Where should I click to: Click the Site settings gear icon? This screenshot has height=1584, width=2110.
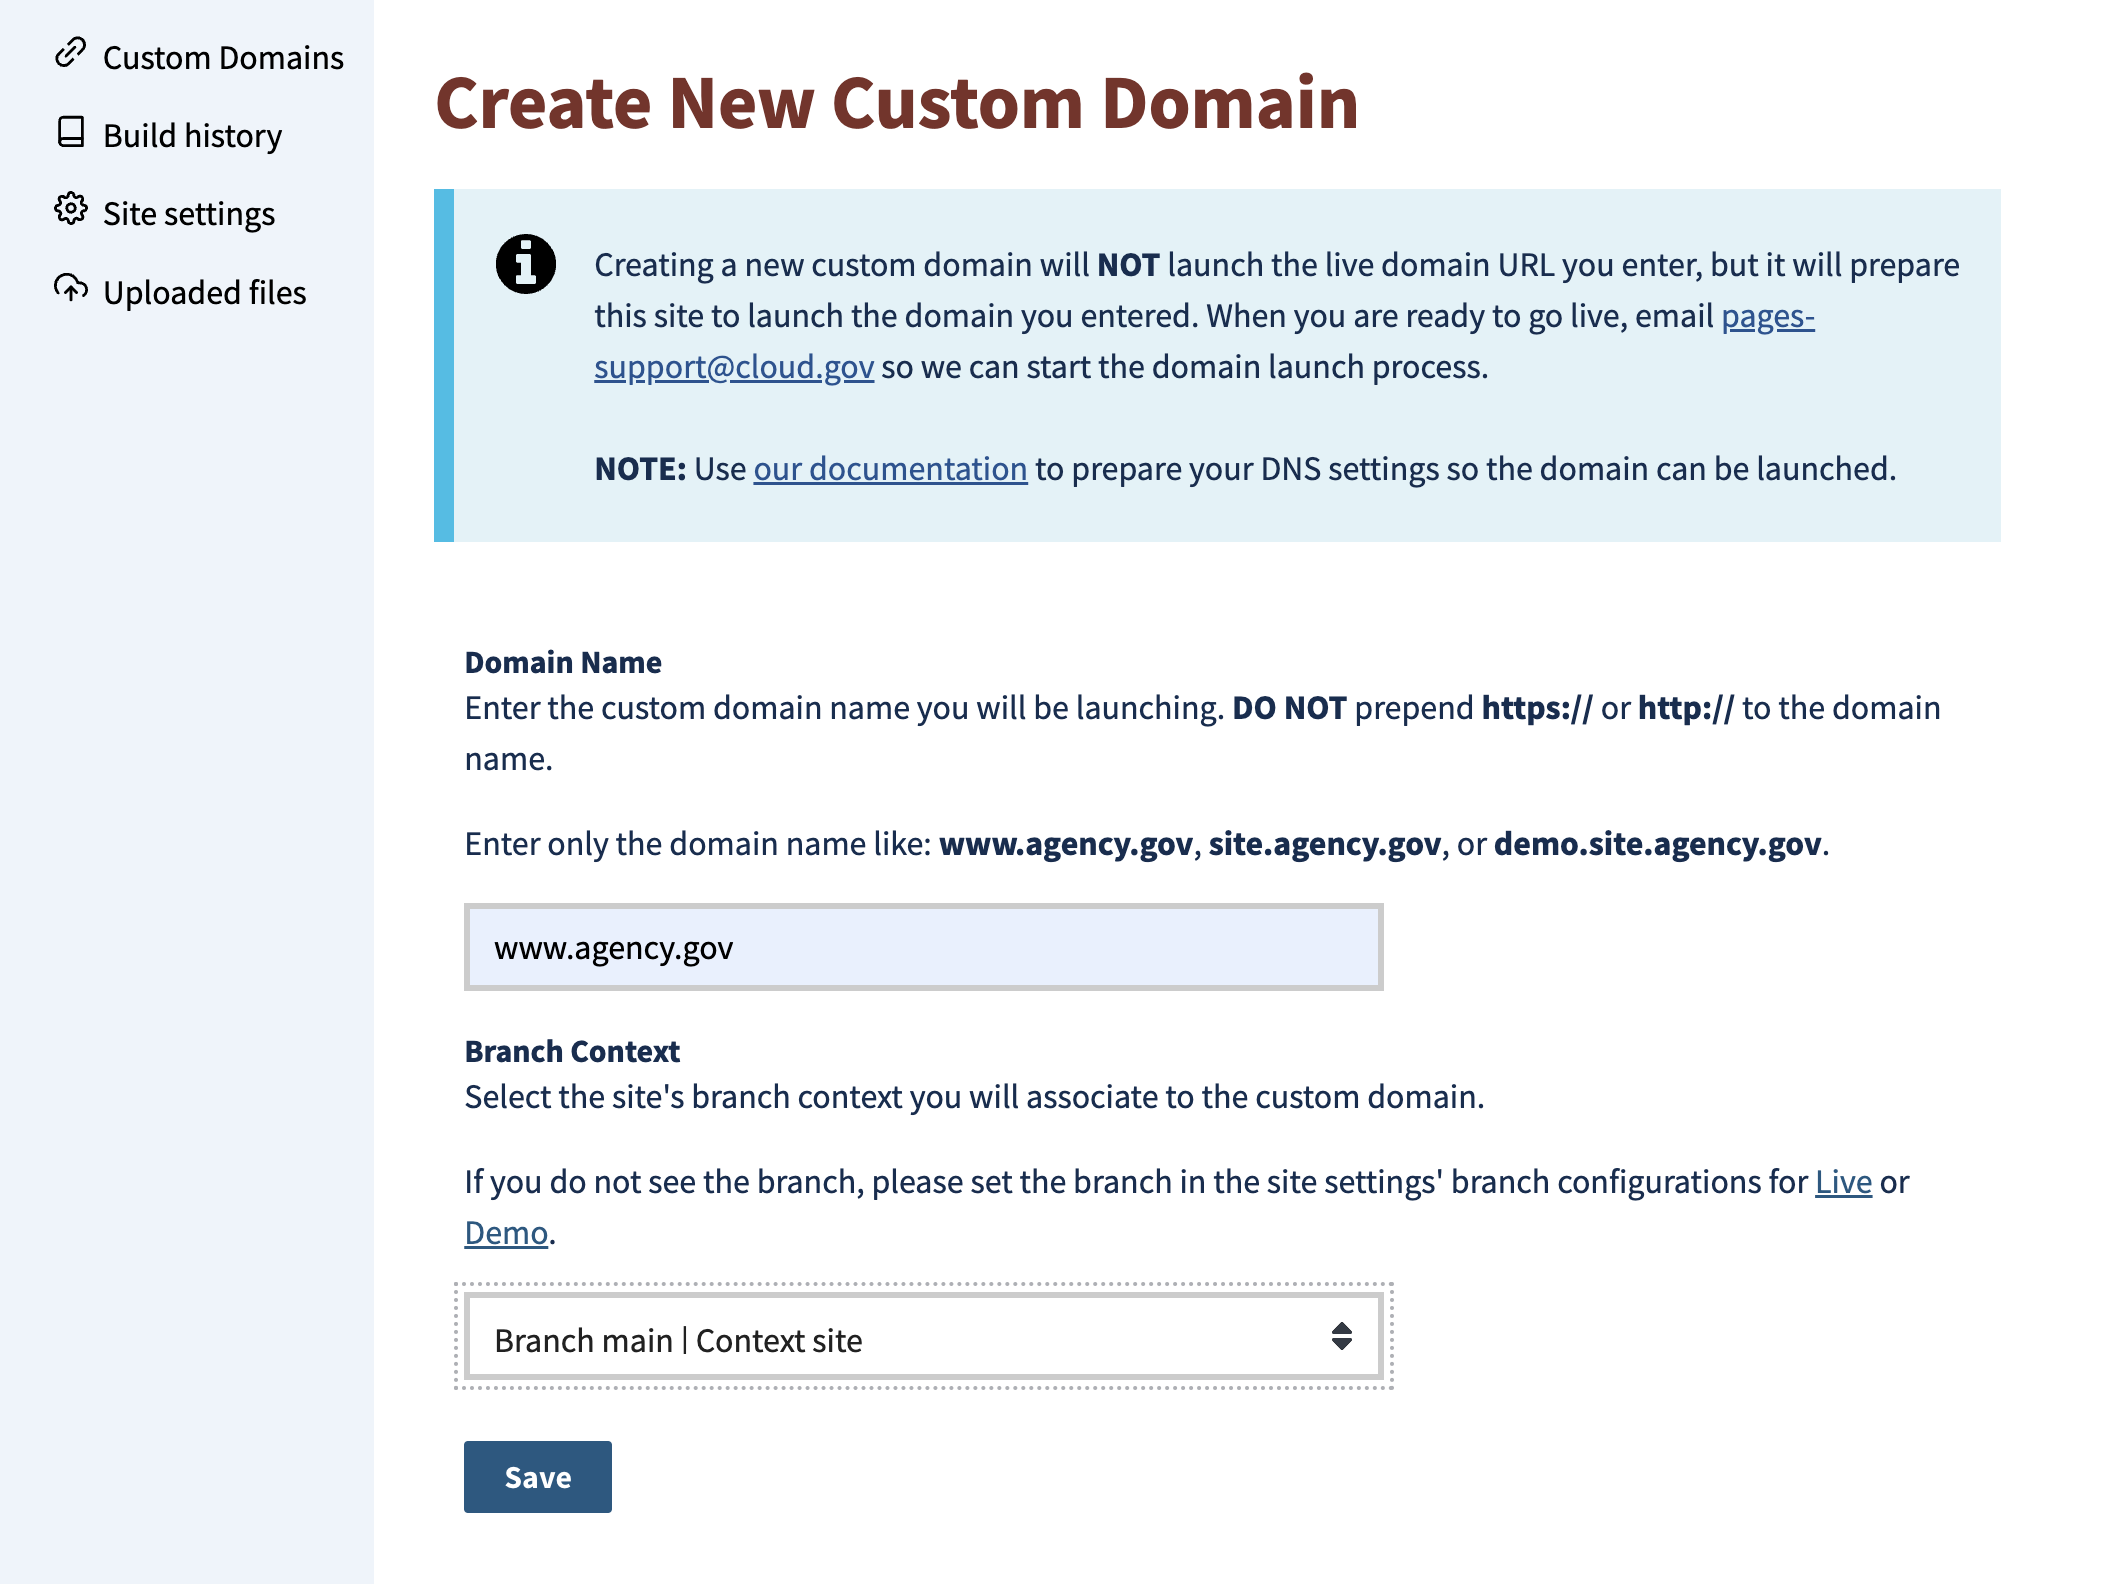tap(70, 212)
